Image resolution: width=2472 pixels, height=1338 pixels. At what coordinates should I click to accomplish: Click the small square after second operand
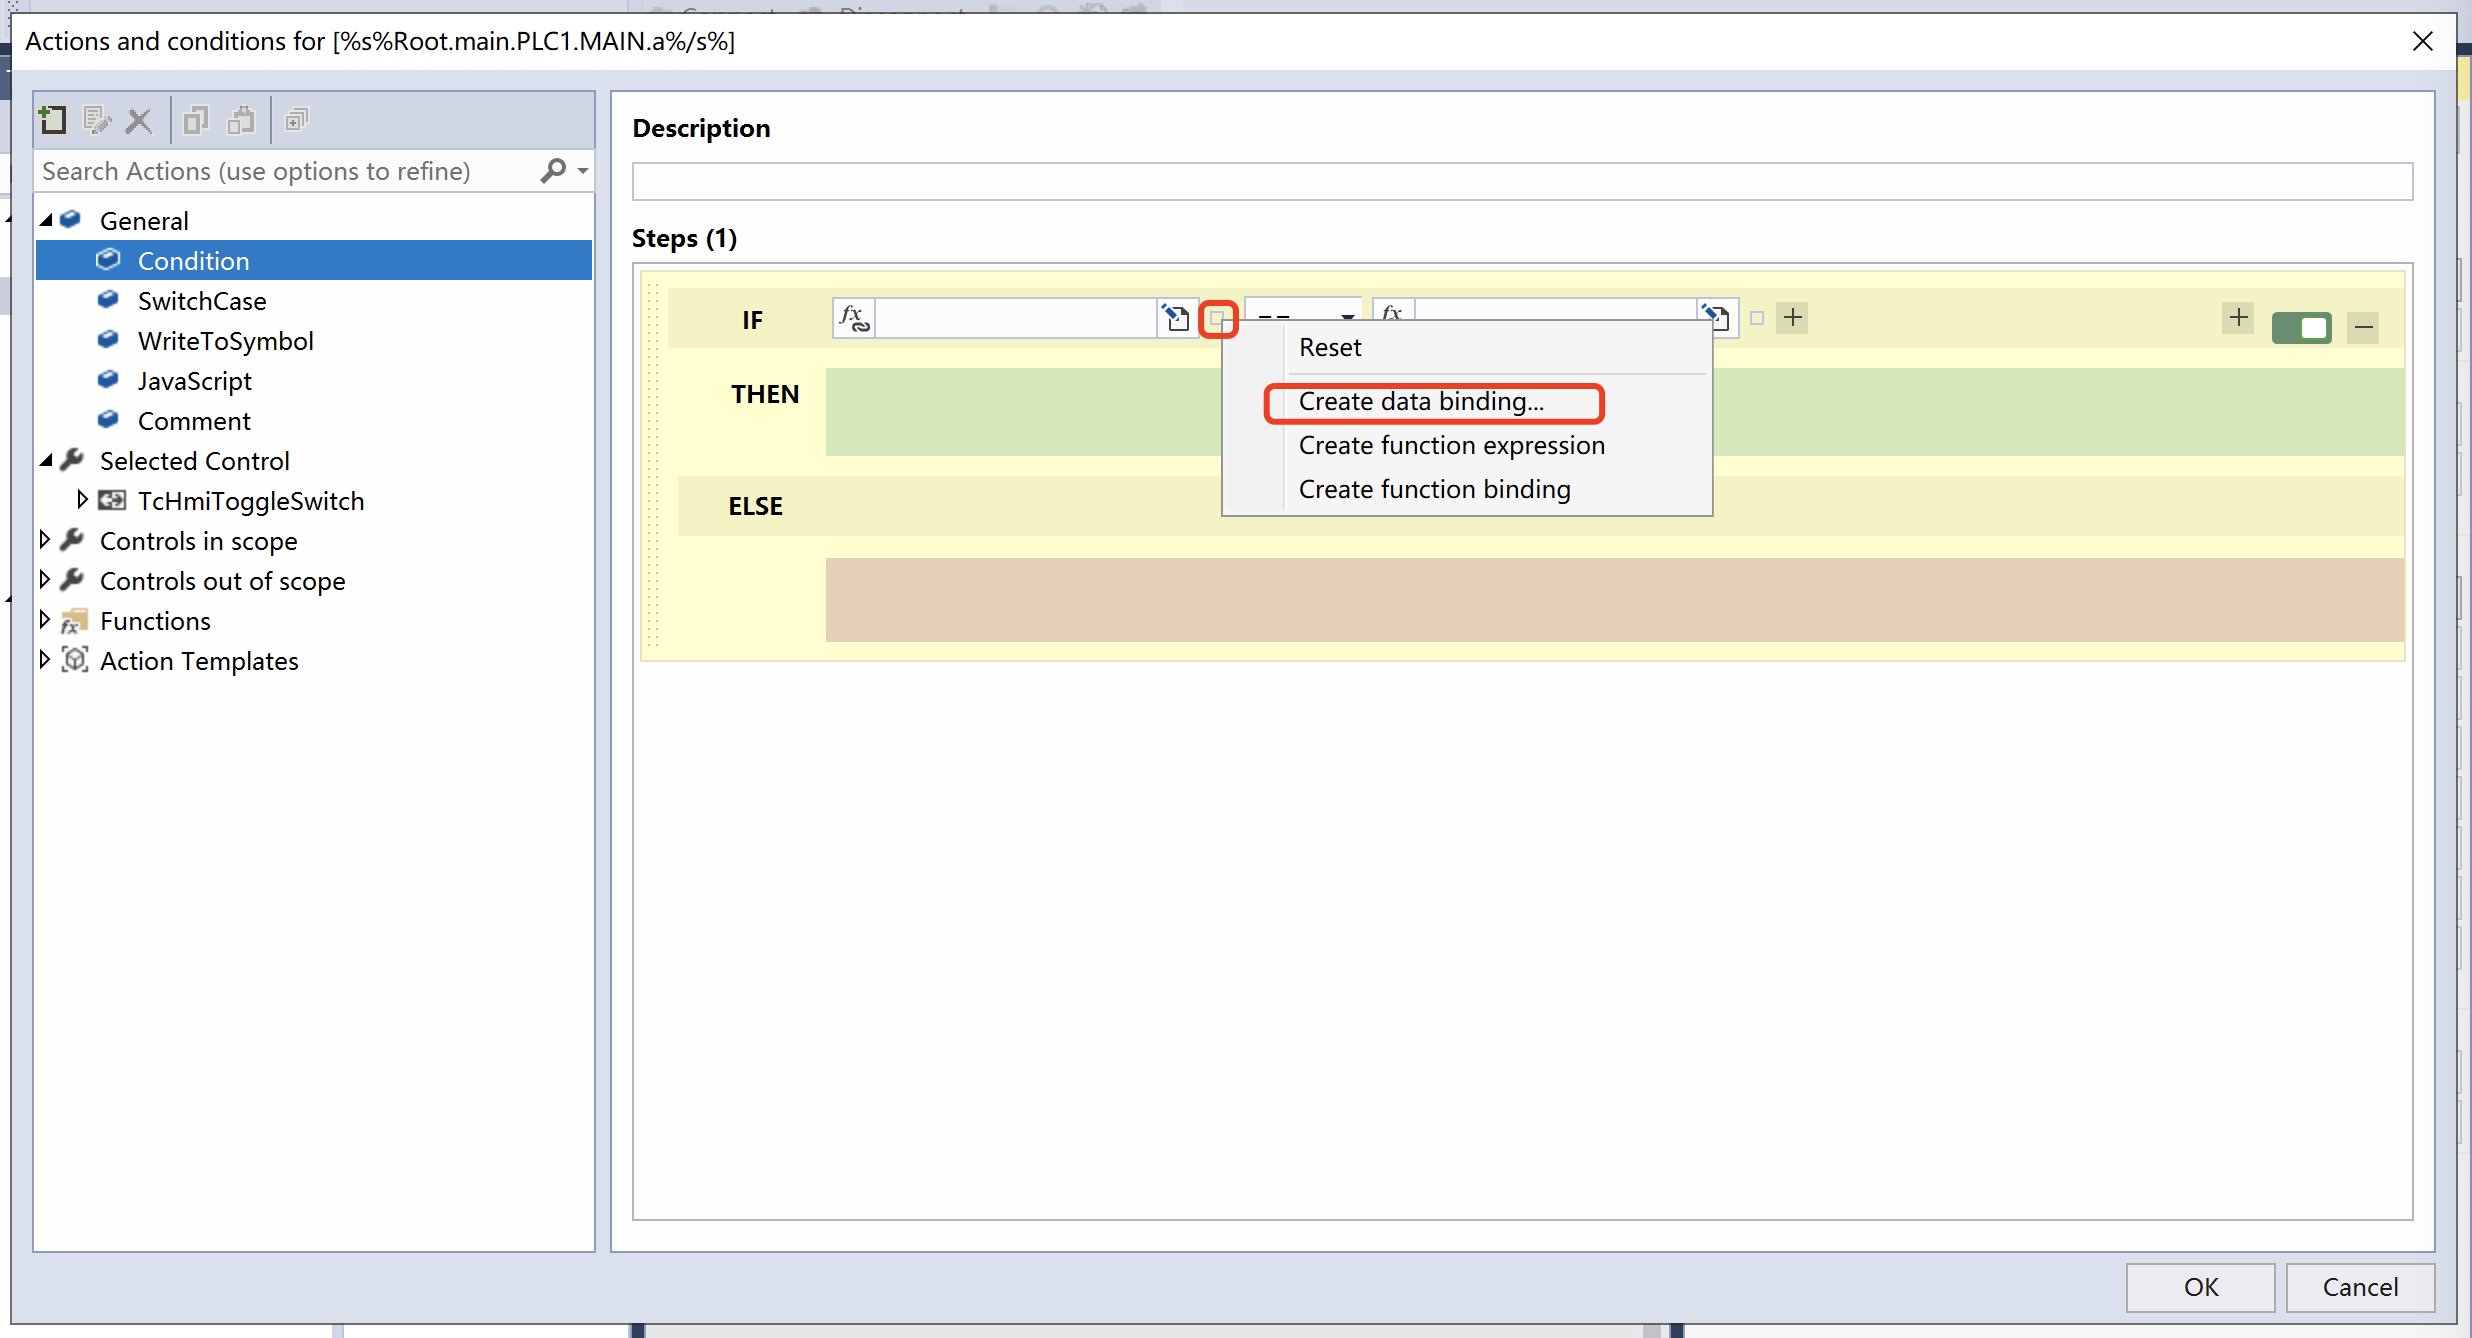(1757, 319)
